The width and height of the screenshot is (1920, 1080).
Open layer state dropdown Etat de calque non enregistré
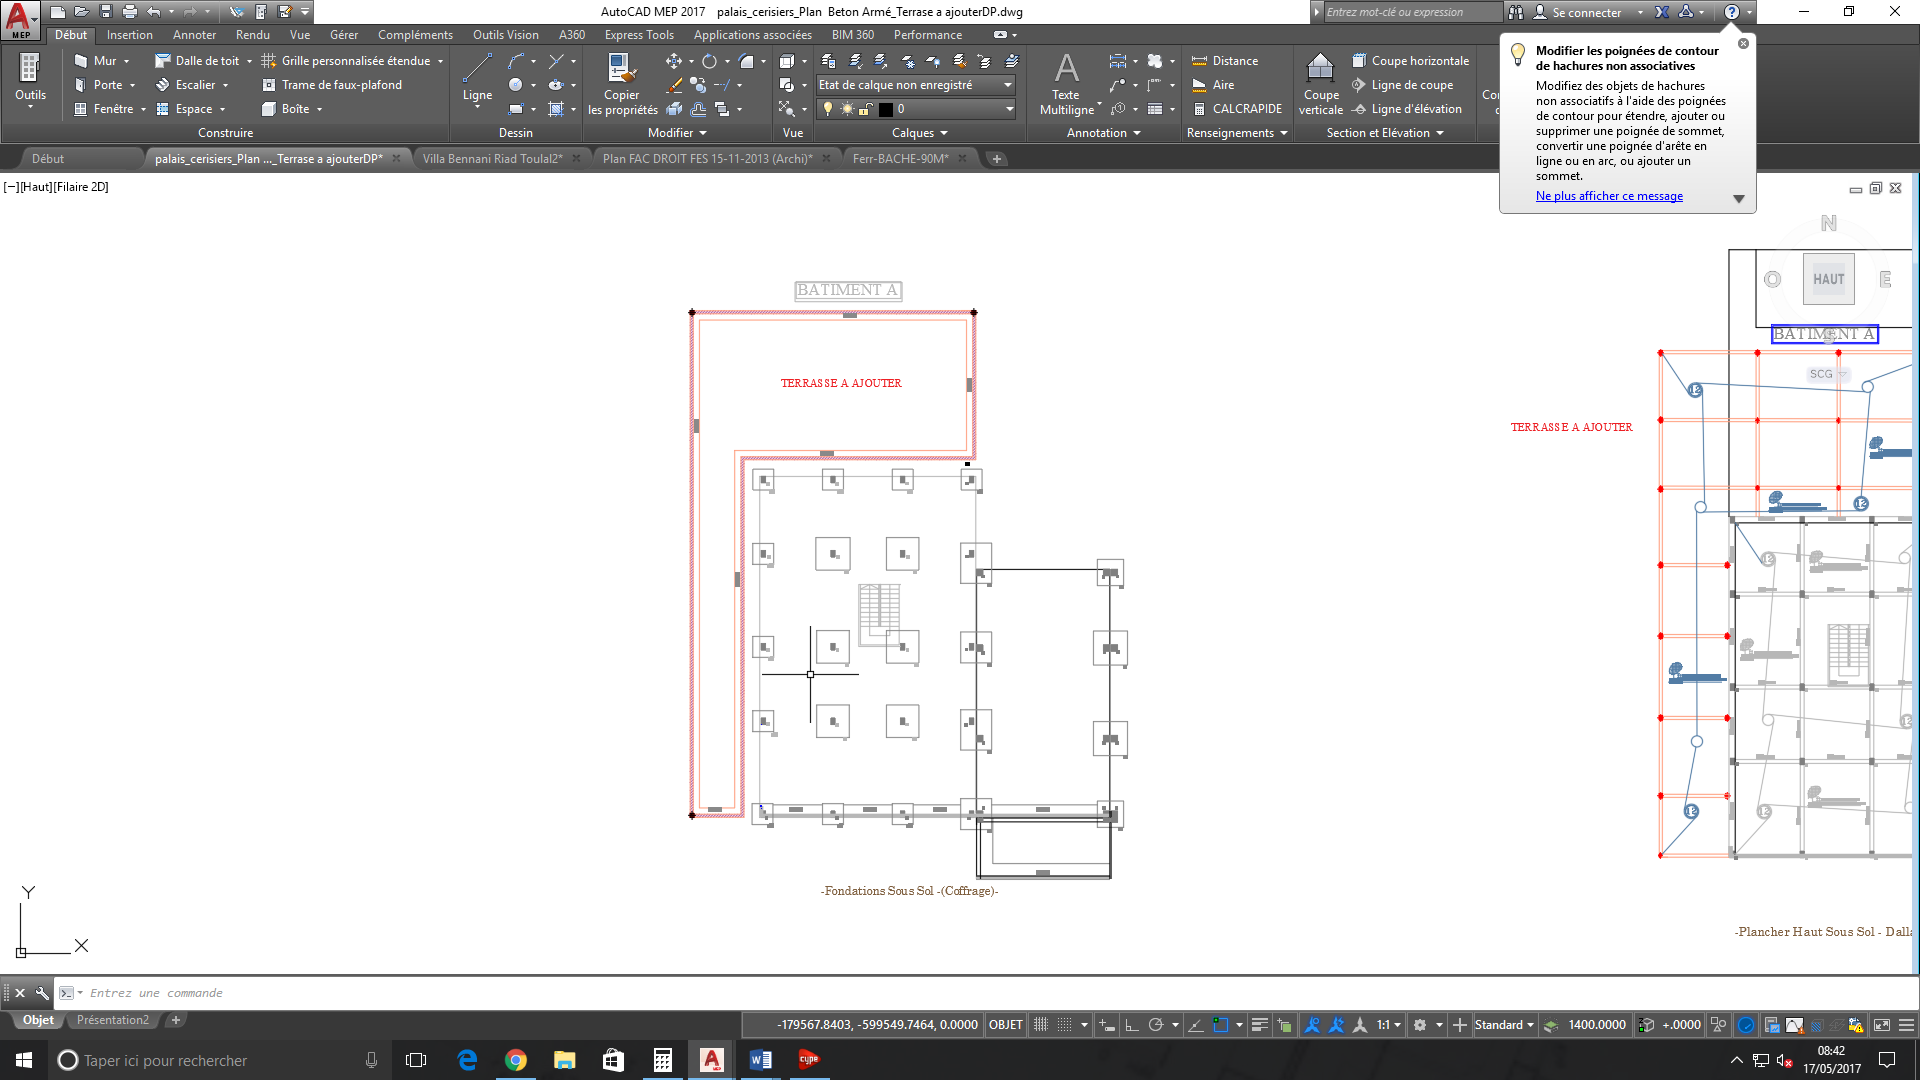pos(915,85)
